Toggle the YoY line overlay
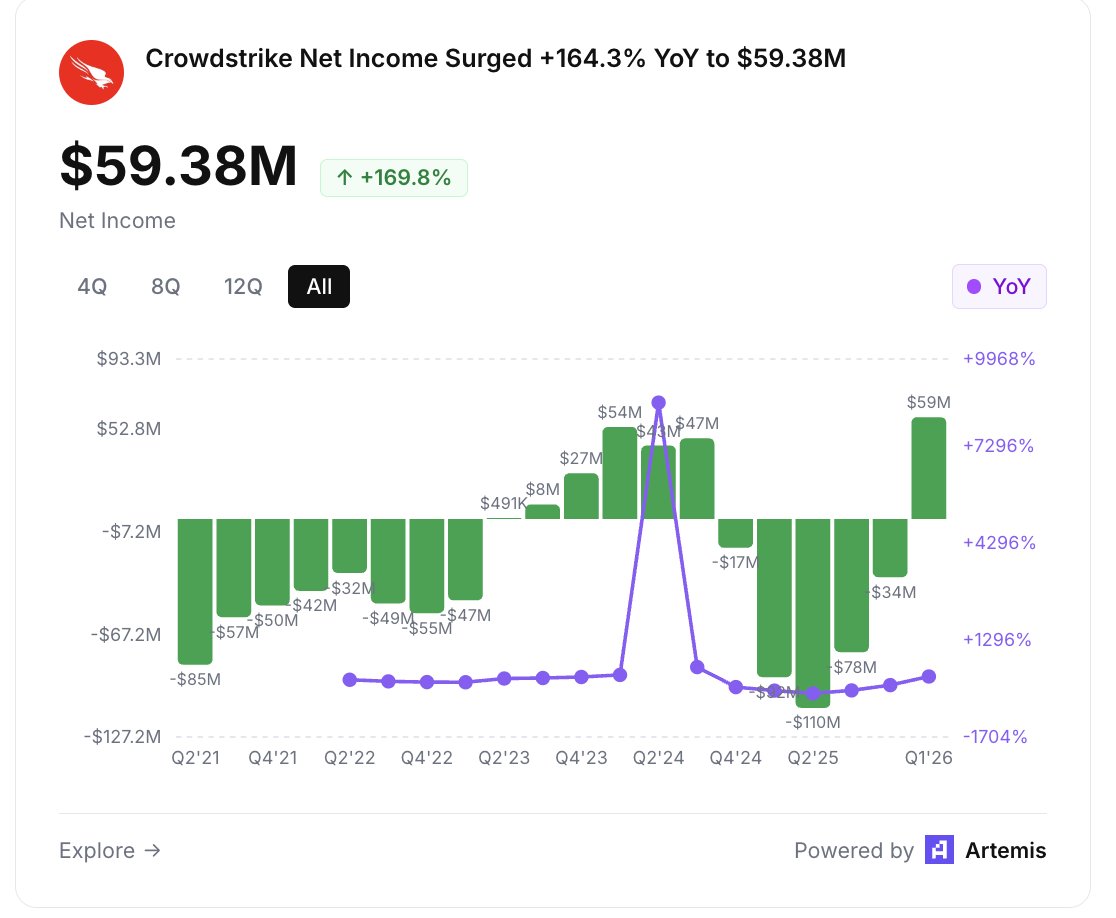 [x=999, y=286]
